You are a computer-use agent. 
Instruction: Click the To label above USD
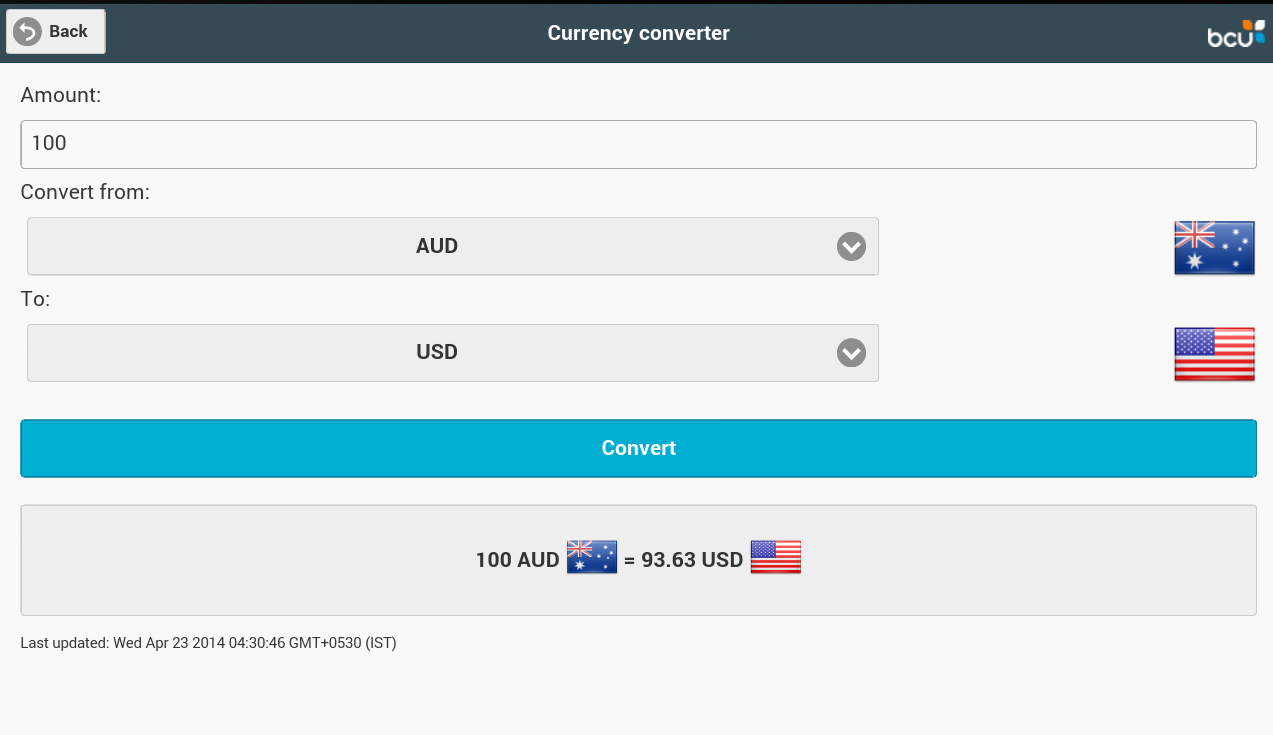coord(35,298)
